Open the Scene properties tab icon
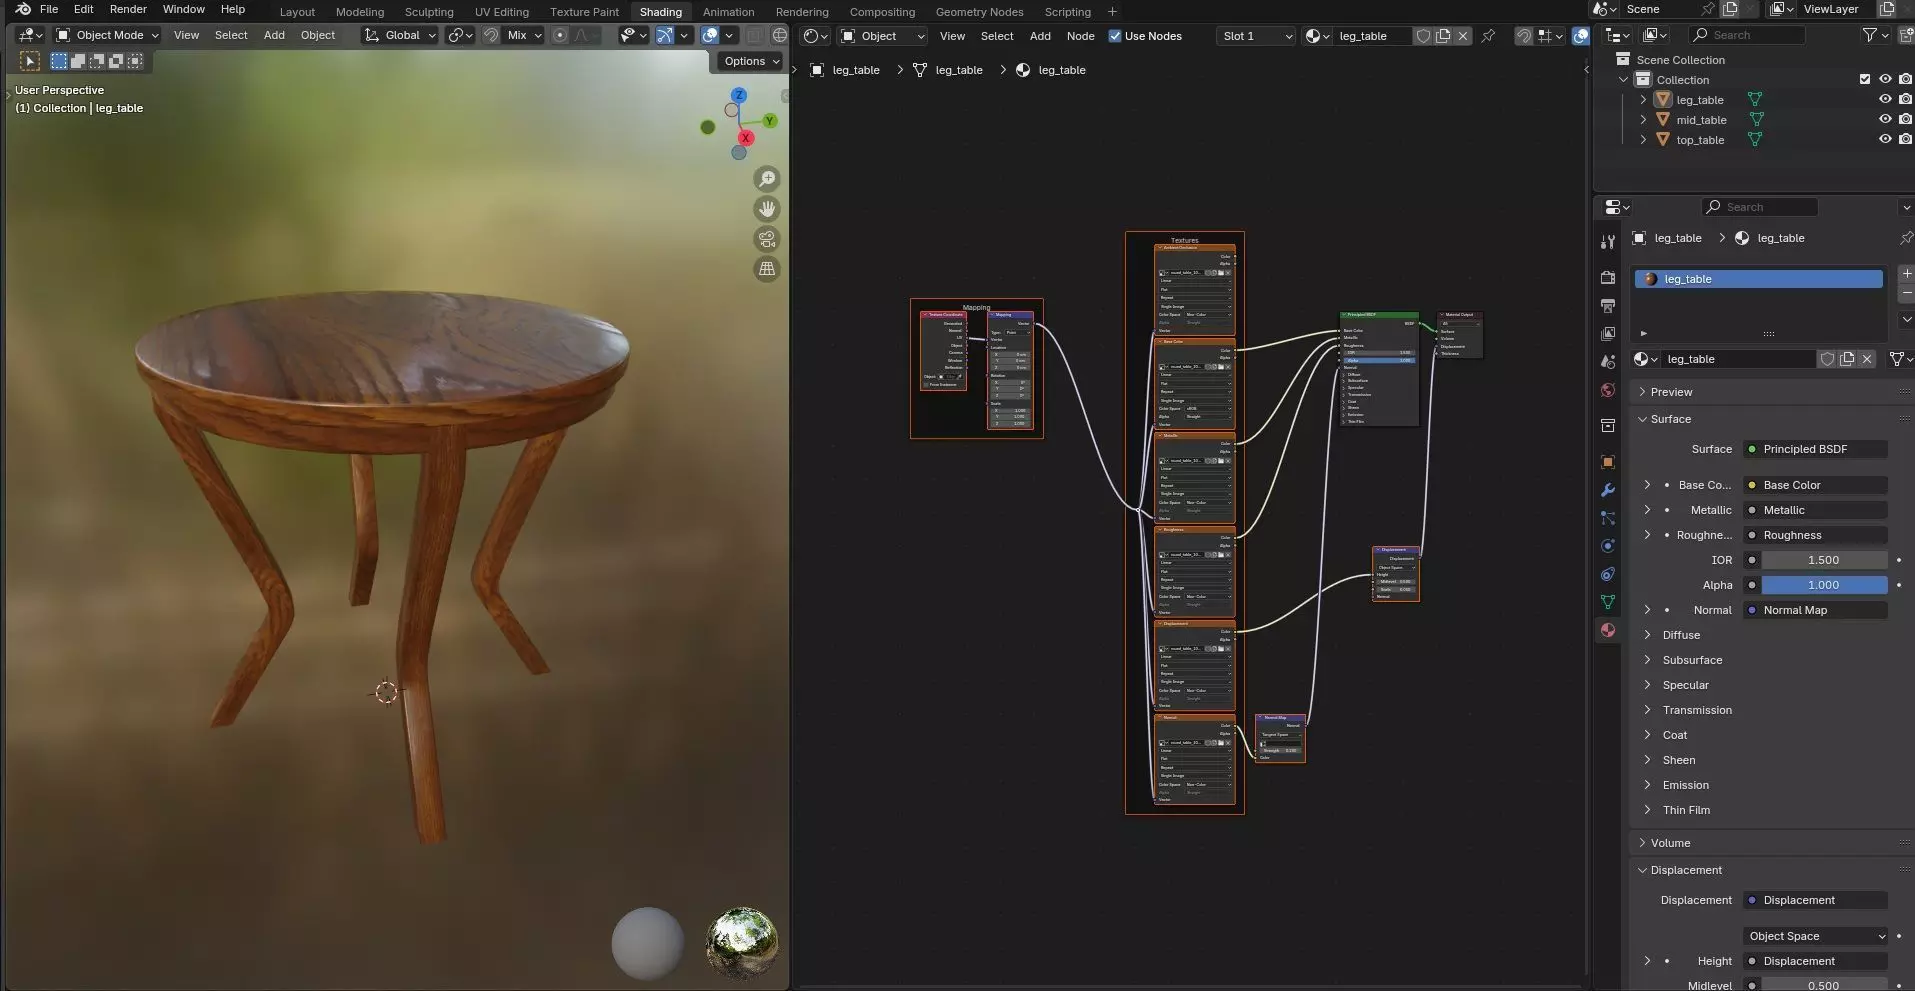 (1607, 362)
